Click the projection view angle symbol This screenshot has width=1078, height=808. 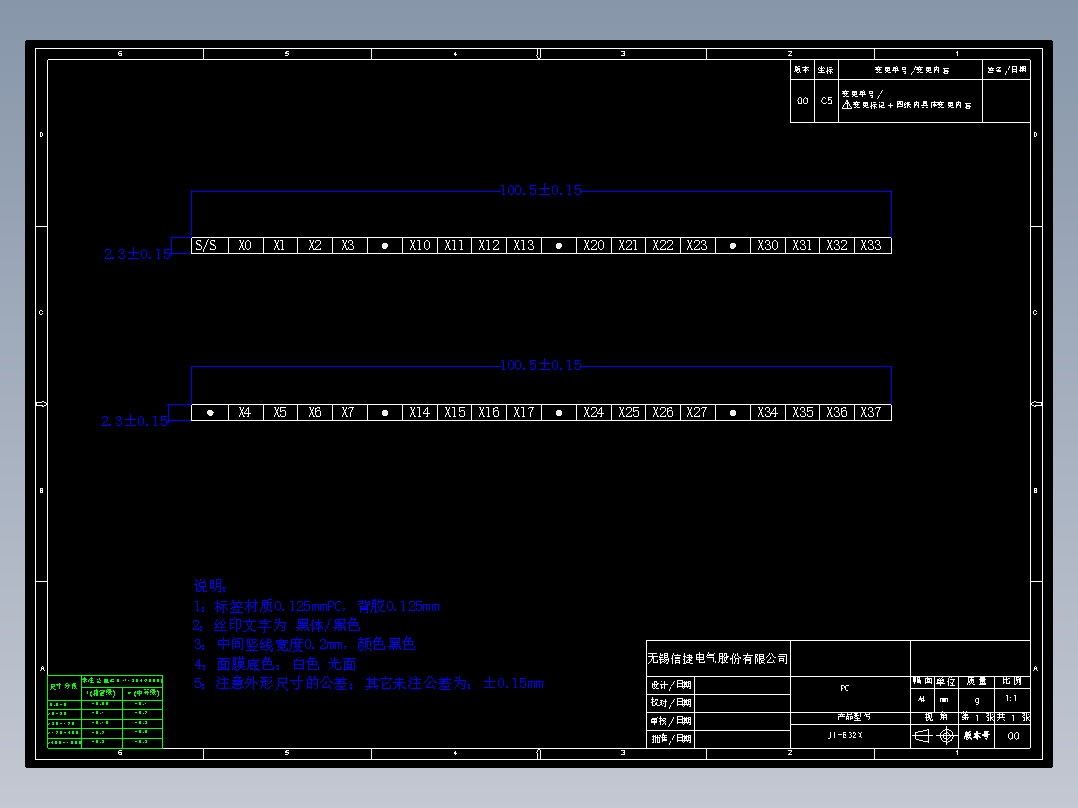tap(935, 736)
